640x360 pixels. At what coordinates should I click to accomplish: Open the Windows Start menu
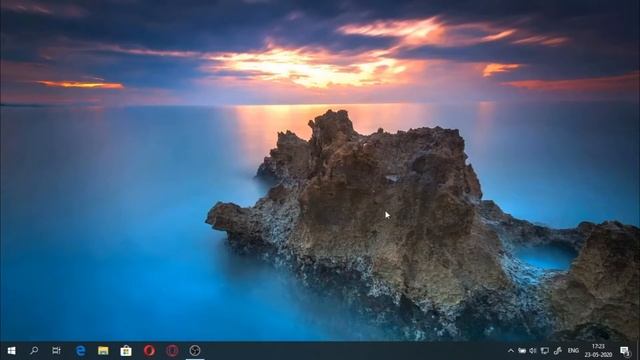pyautogui.click(x=11, y=351)
